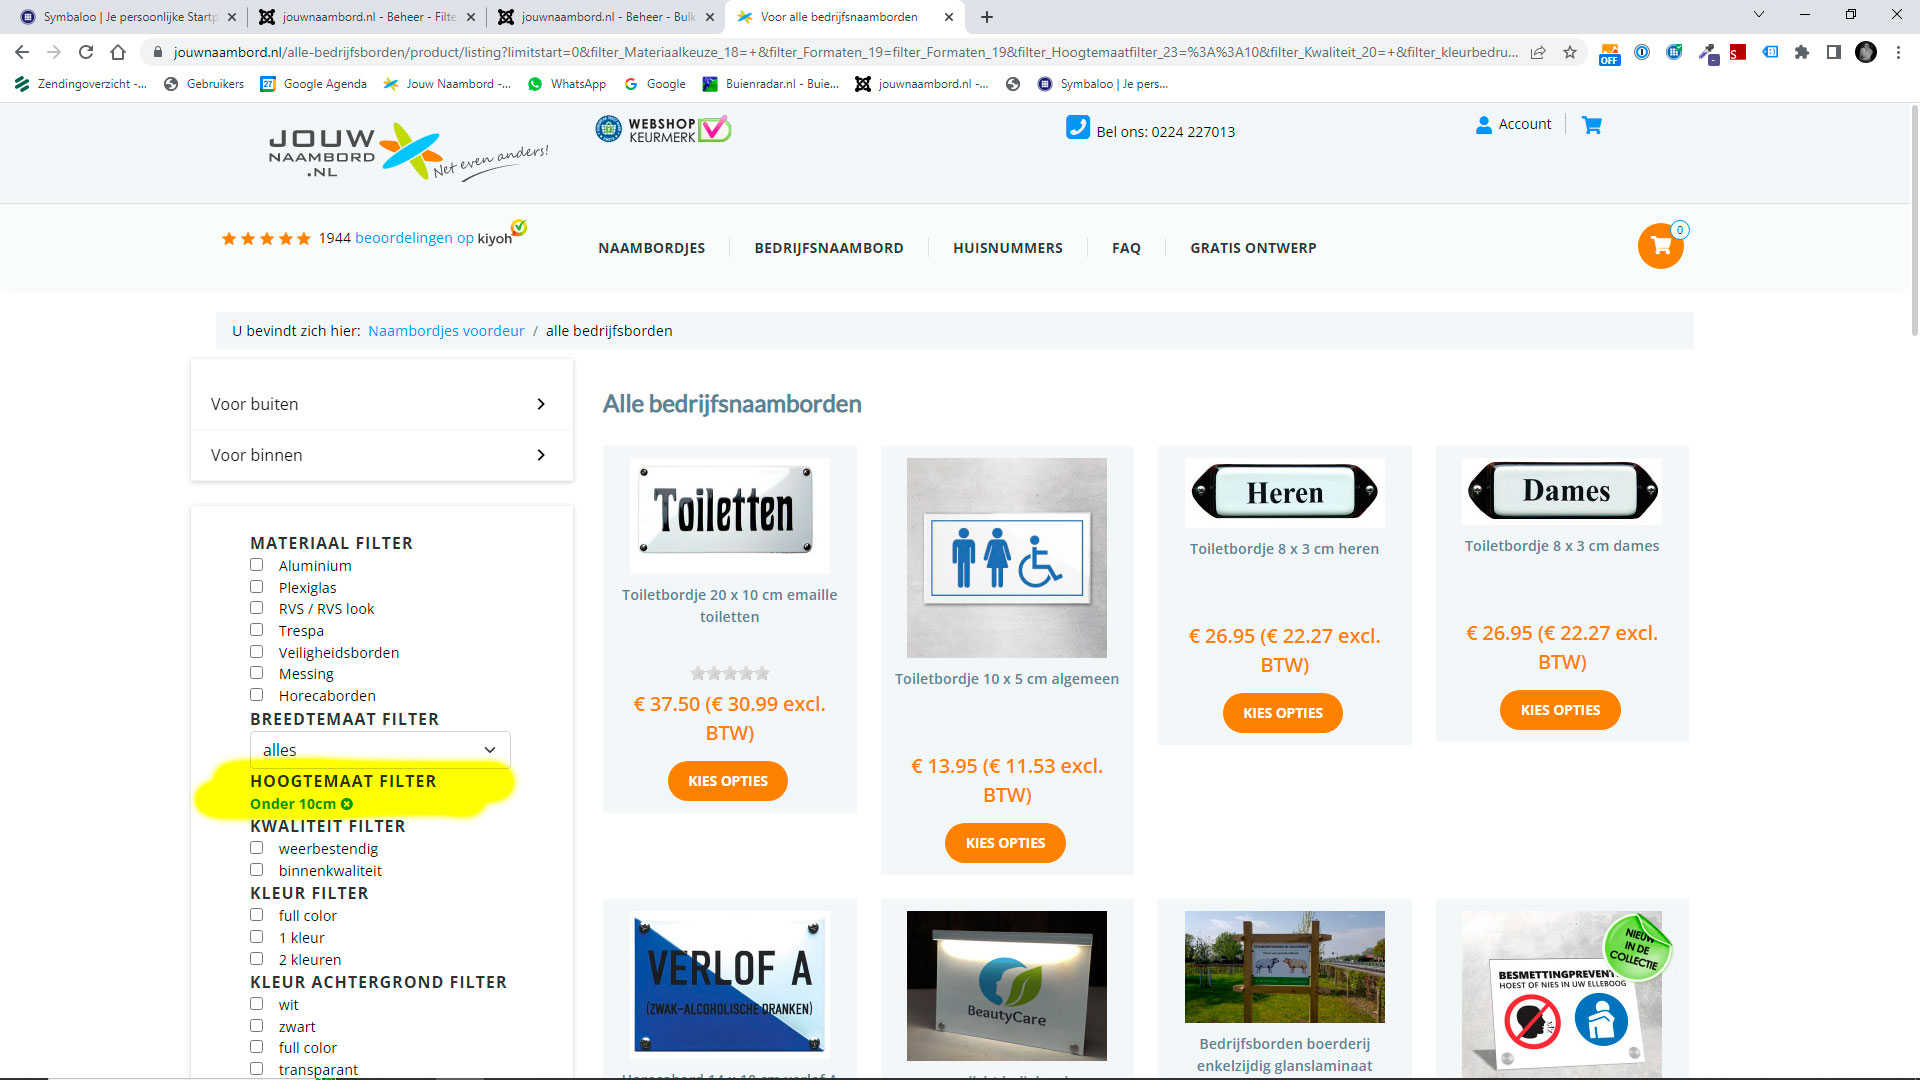Click the small blue cart icon beside Account
The height and width of the screenshot is (1080, 1920).
coord(1591,125)
